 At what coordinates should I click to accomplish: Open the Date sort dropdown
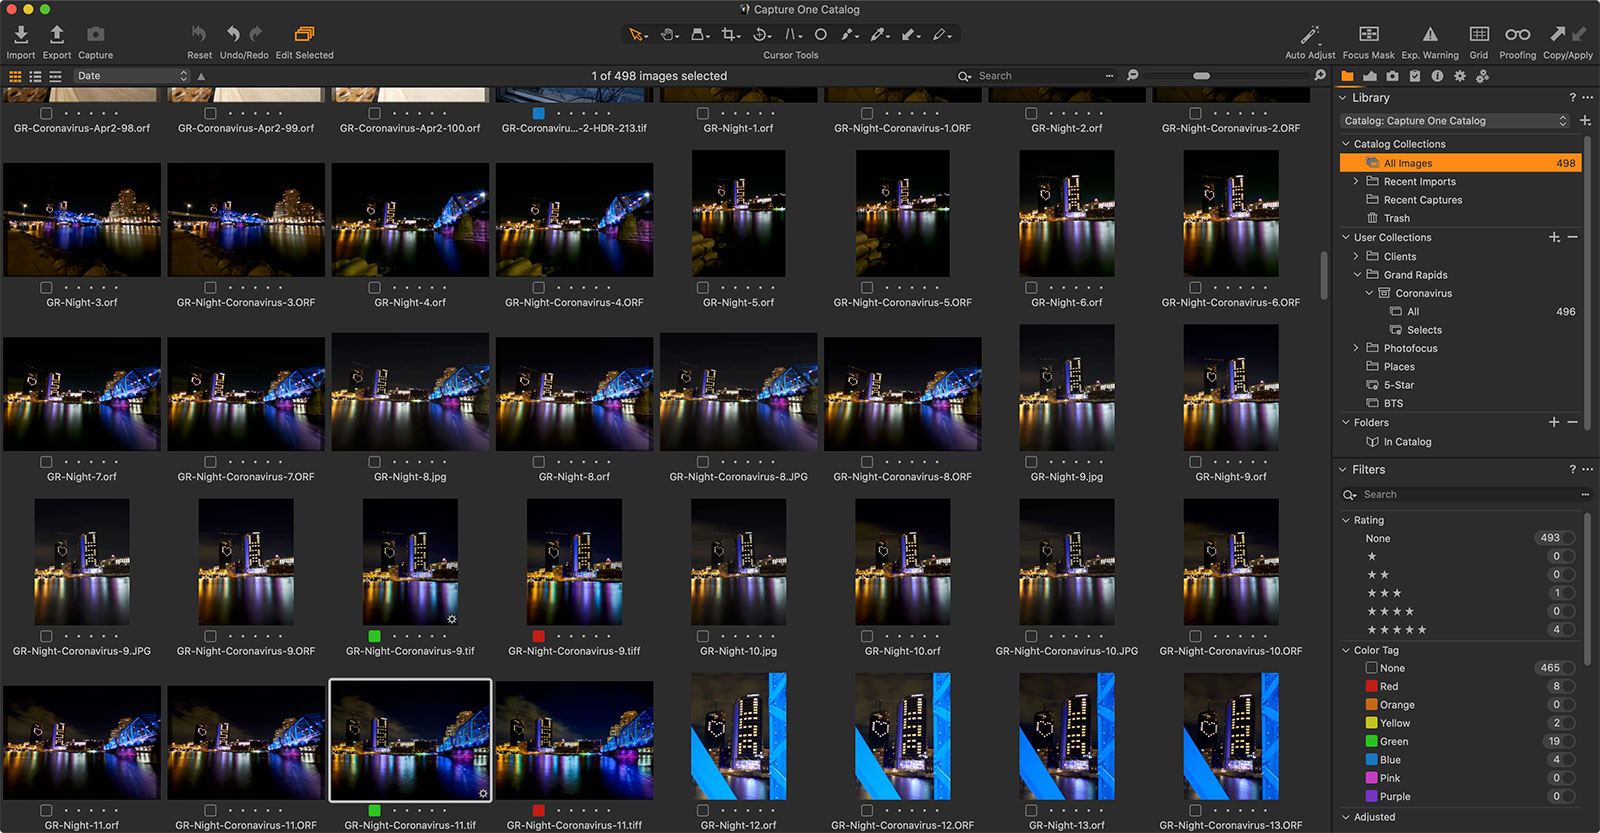(x=132, y=76)
